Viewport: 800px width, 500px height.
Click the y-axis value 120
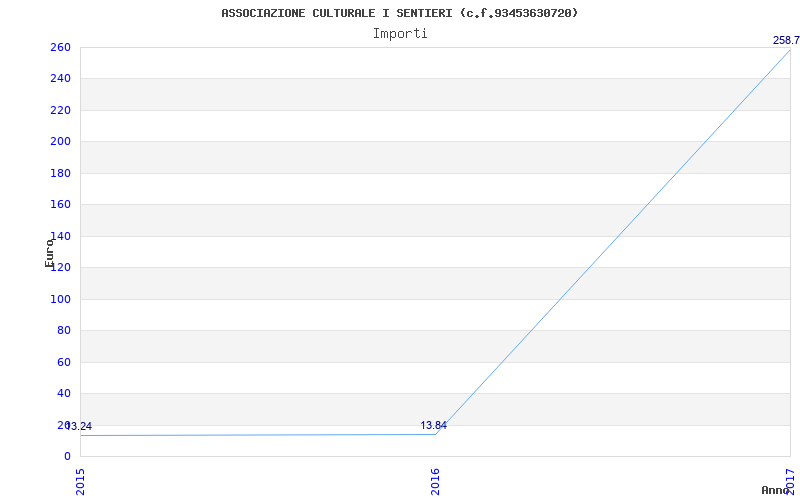click(60, 267)
